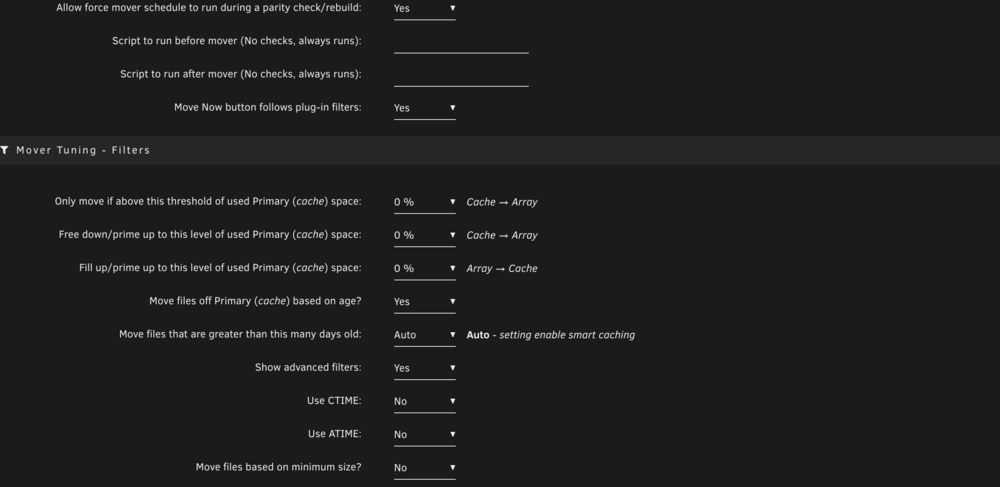Click the label Move files based on minimum size

tap(279, 467)
